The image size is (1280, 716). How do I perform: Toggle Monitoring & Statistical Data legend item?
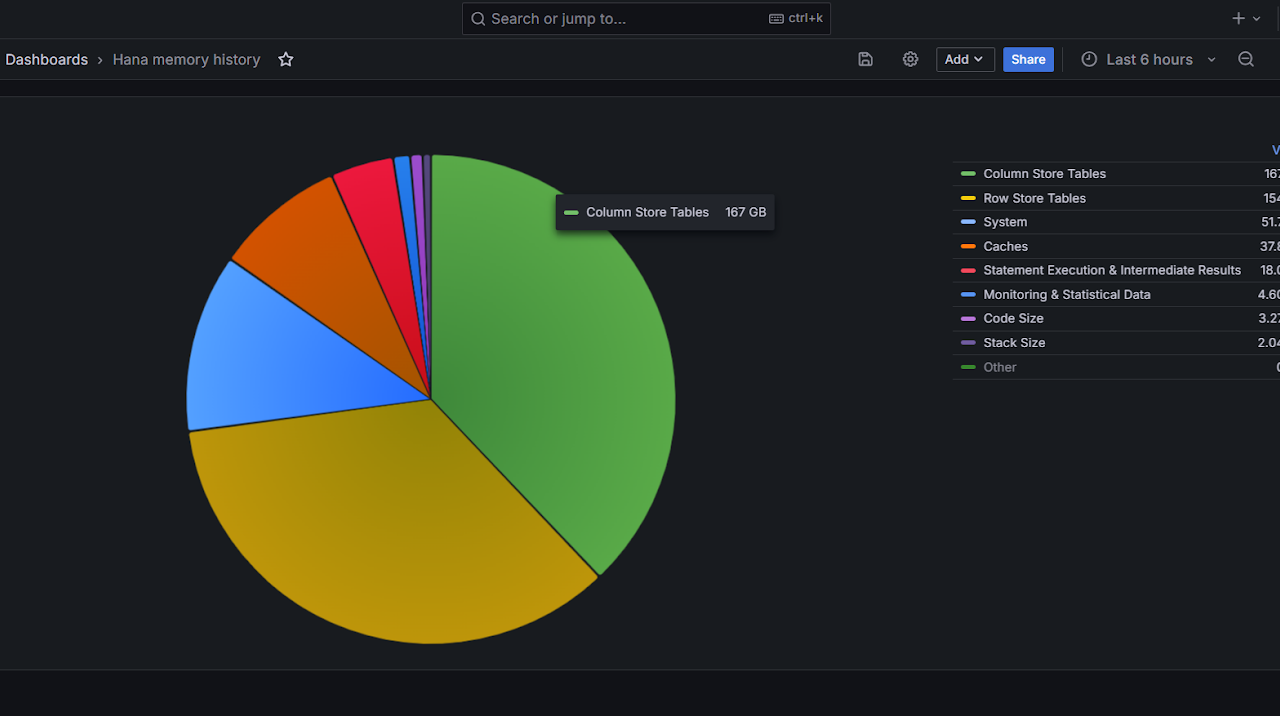coord(1066,295)
